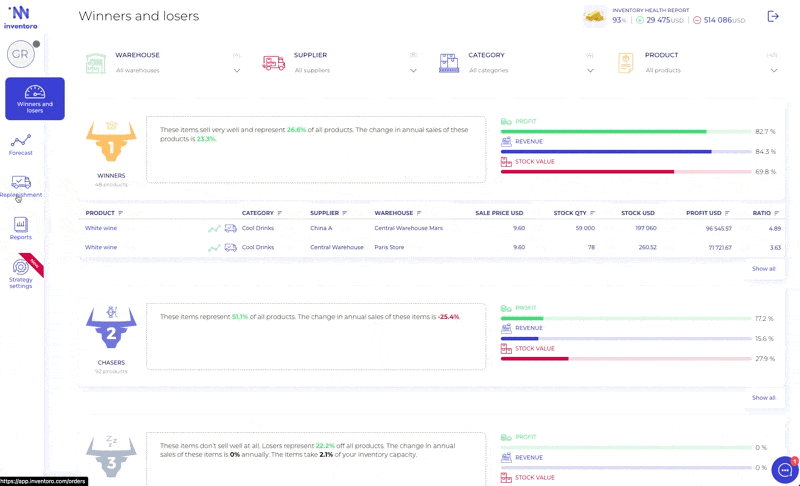This screenshot has width=800, height=486.
Task: Sort by the Ratio column filter icon
Action: point(777,213)
